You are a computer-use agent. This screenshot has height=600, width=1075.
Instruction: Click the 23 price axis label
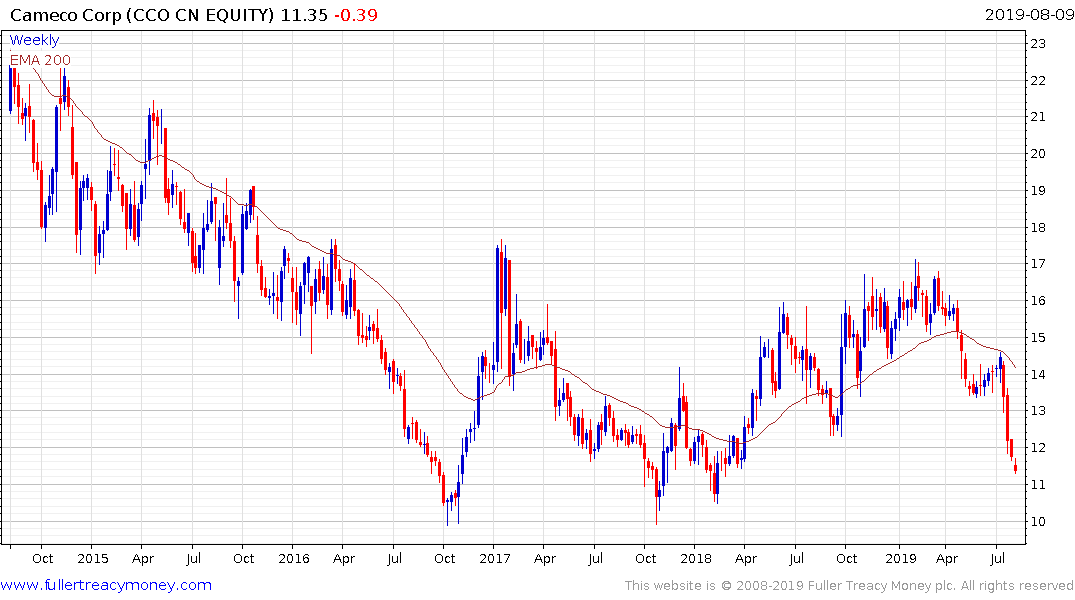(x=1038, y=43)
